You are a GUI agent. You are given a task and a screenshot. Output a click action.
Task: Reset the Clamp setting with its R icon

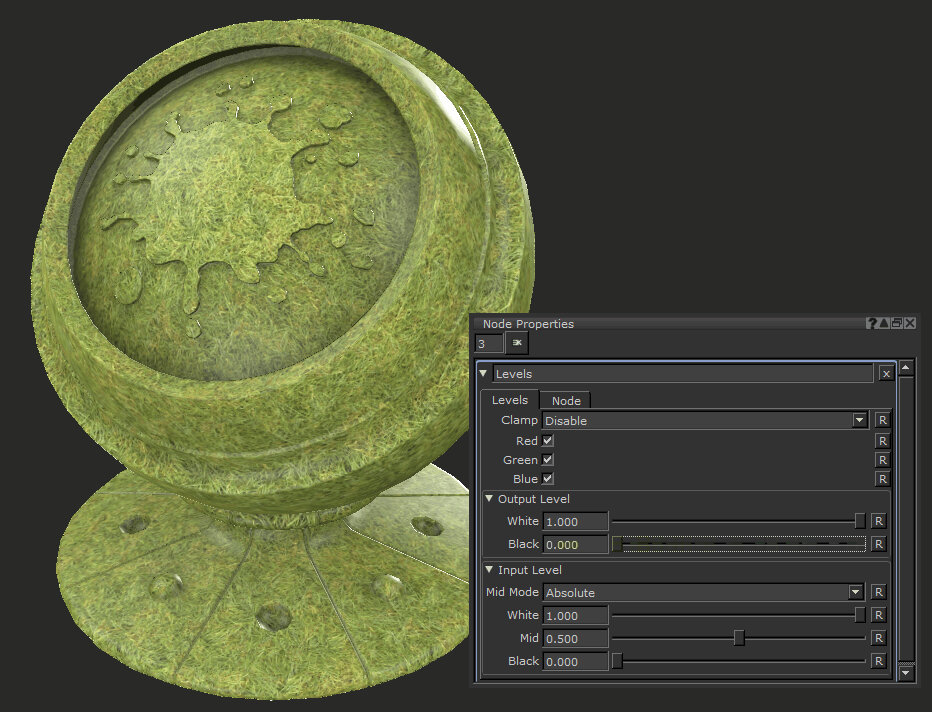tap(881, 421)
